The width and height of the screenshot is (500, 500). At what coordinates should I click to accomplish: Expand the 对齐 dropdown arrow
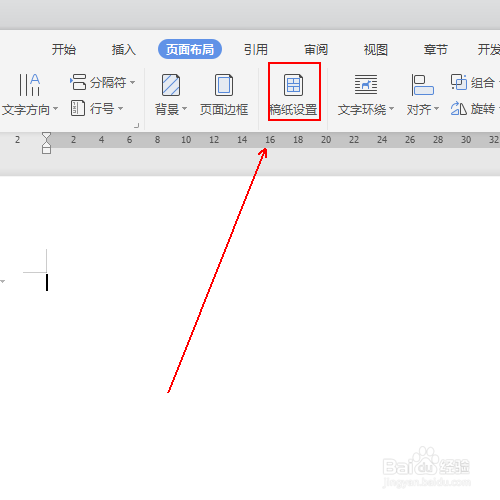click(436, 109)
